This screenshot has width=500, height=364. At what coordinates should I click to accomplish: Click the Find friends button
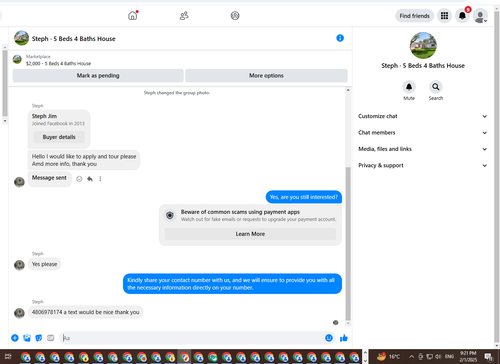(414, 16)
